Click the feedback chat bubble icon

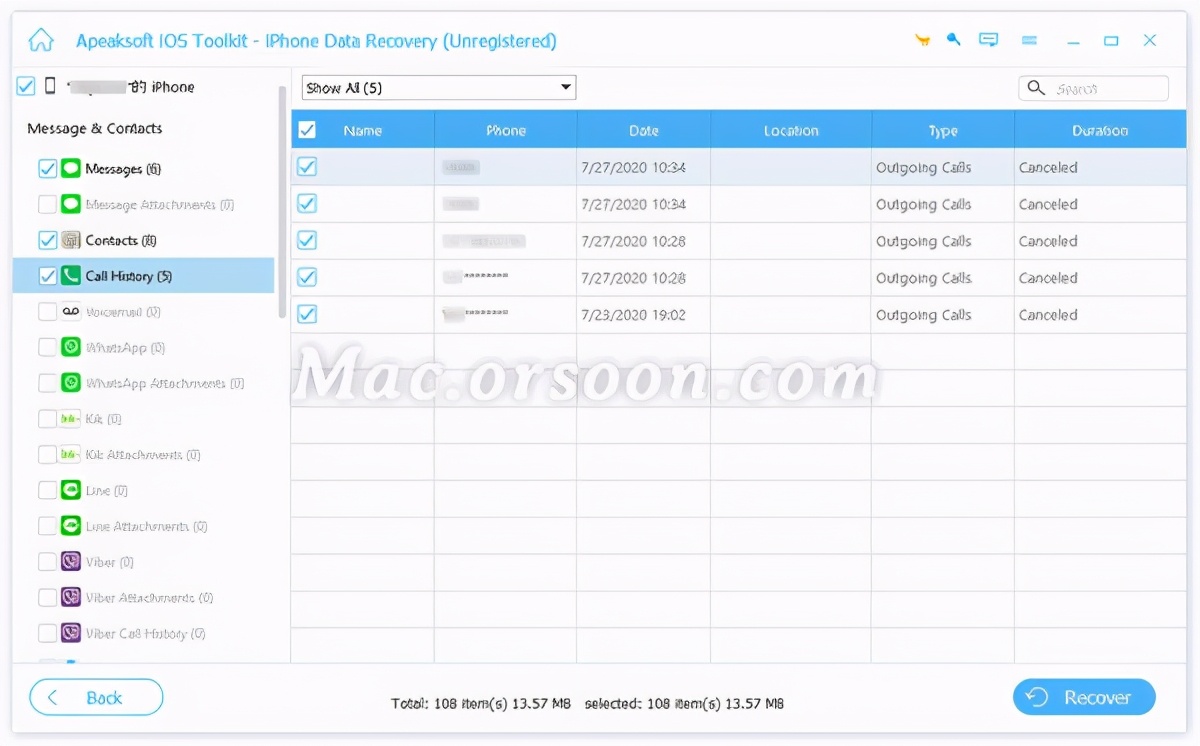pyautogui.click(x=989, y=39)
